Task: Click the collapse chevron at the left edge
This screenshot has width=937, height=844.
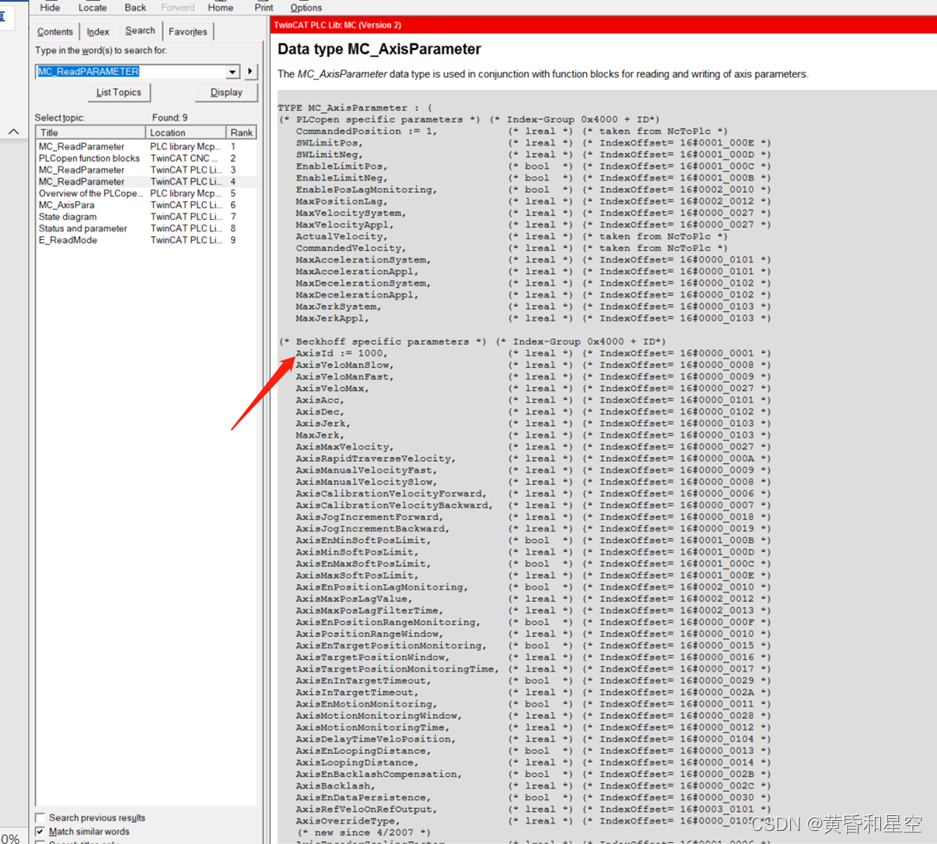Action: click(13, 132)
